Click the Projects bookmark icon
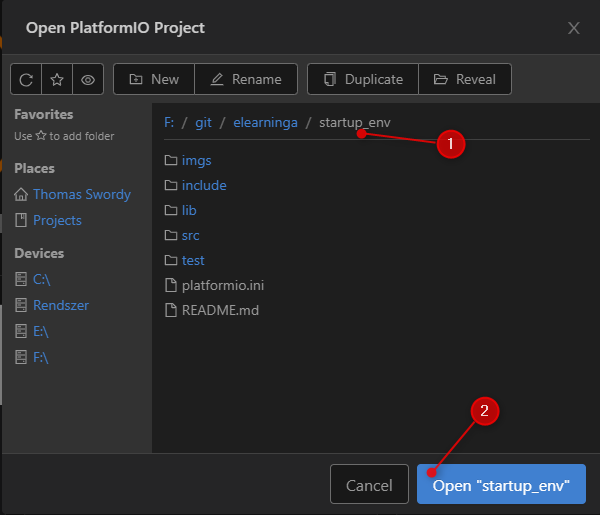 [x=21, y=220]
